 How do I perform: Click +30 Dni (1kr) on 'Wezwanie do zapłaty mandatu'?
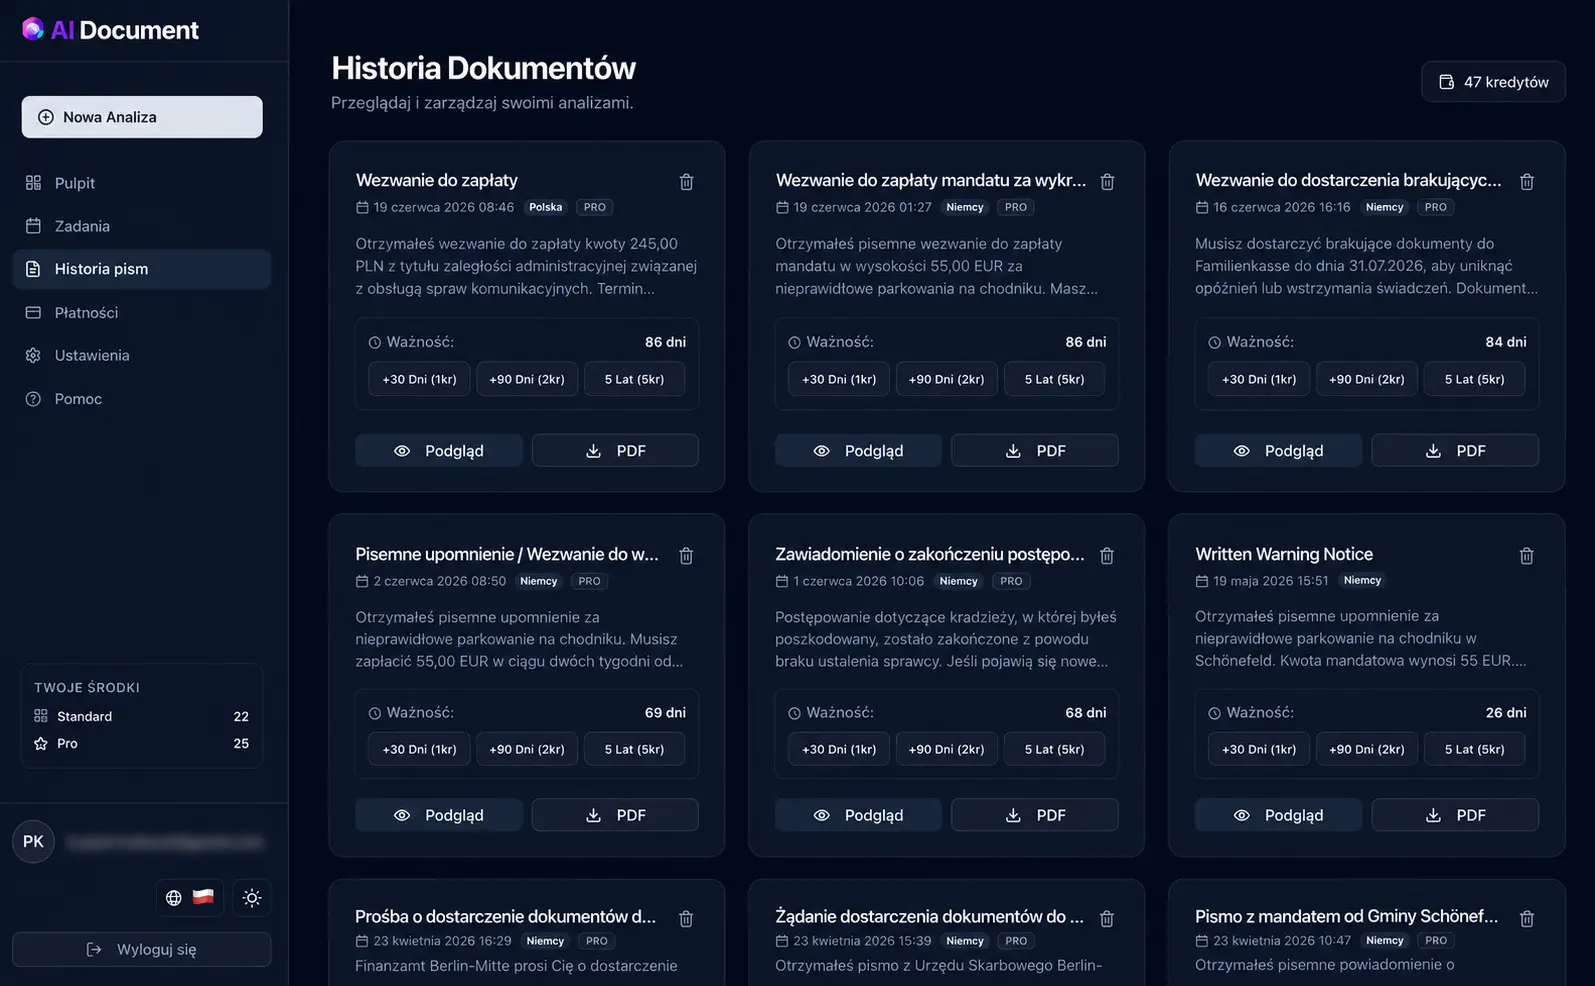(x=839, y=379)
